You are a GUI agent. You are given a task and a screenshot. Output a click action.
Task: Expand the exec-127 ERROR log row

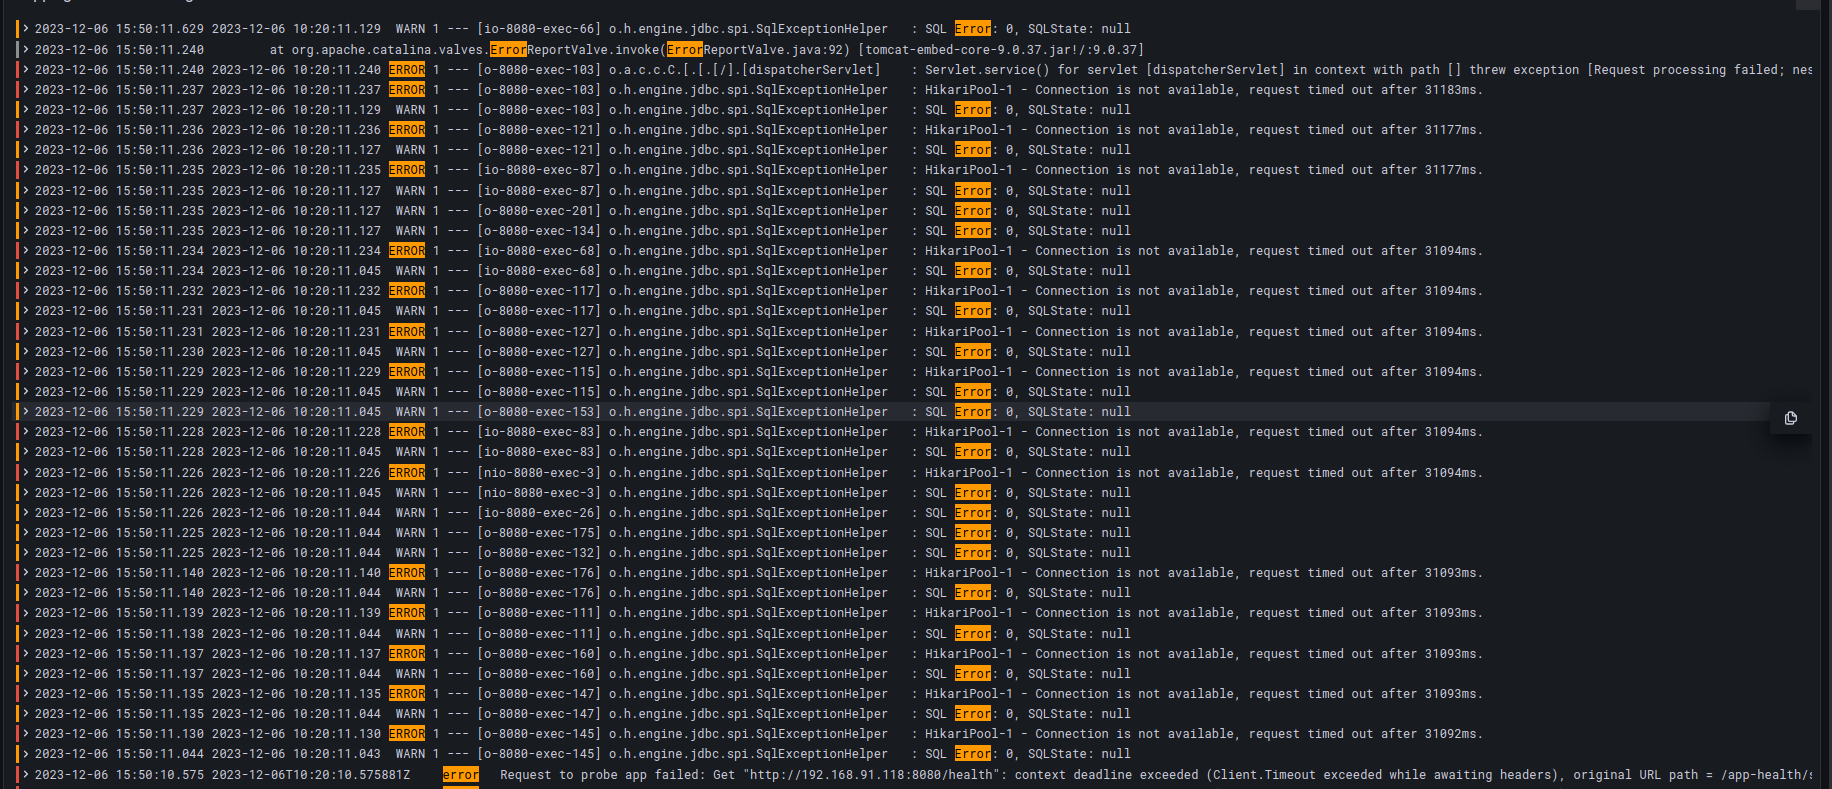26,331
